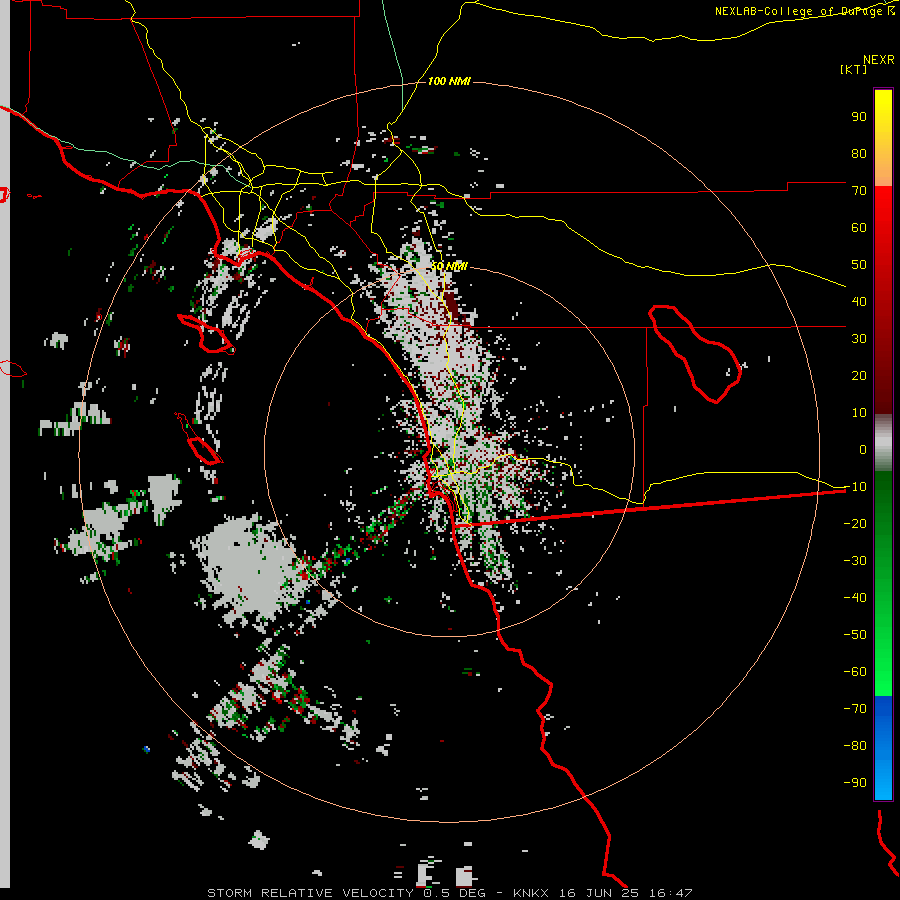The image size is (900, 900).
Task: Click the 10 value on velocity scale
Action: click(x=859, y=413)
